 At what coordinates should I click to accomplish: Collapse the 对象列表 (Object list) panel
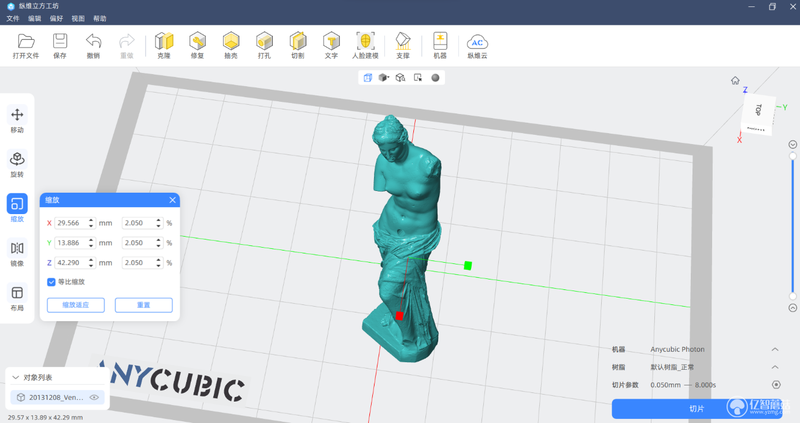15,378
